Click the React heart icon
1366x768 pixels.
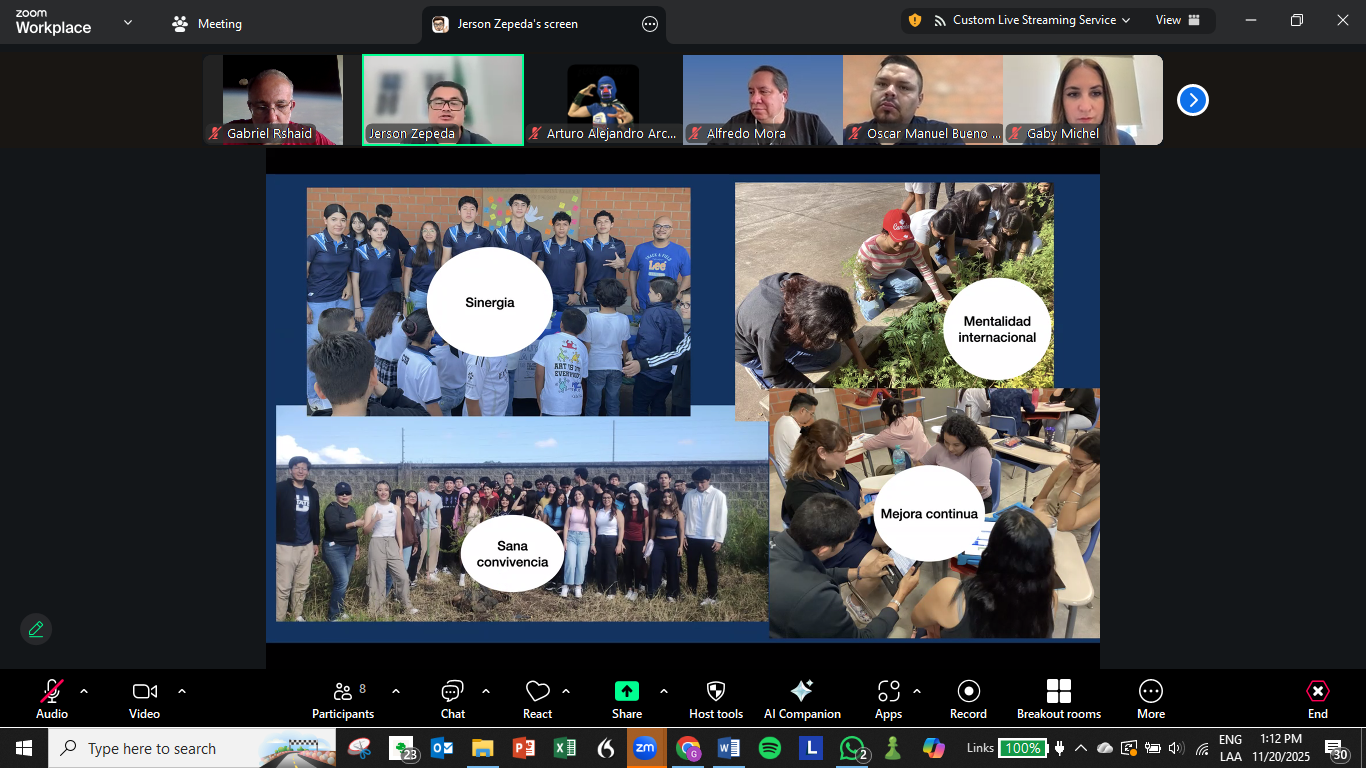(x=537, y=698)
